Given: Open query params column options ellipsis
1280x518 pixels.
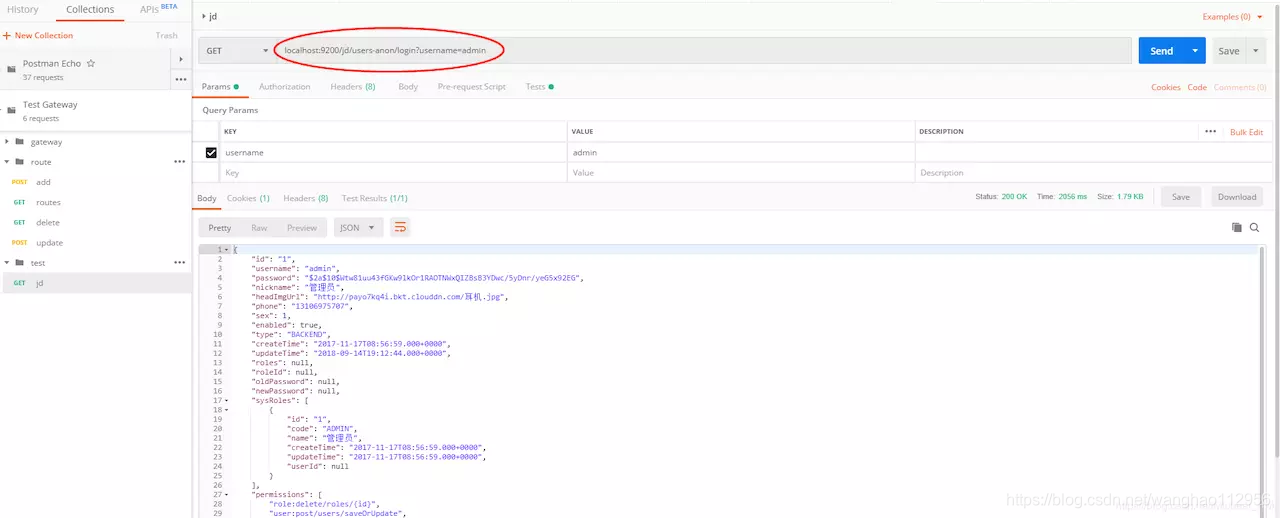Looking at the screenshot, I should click(x=1211, y=131).
